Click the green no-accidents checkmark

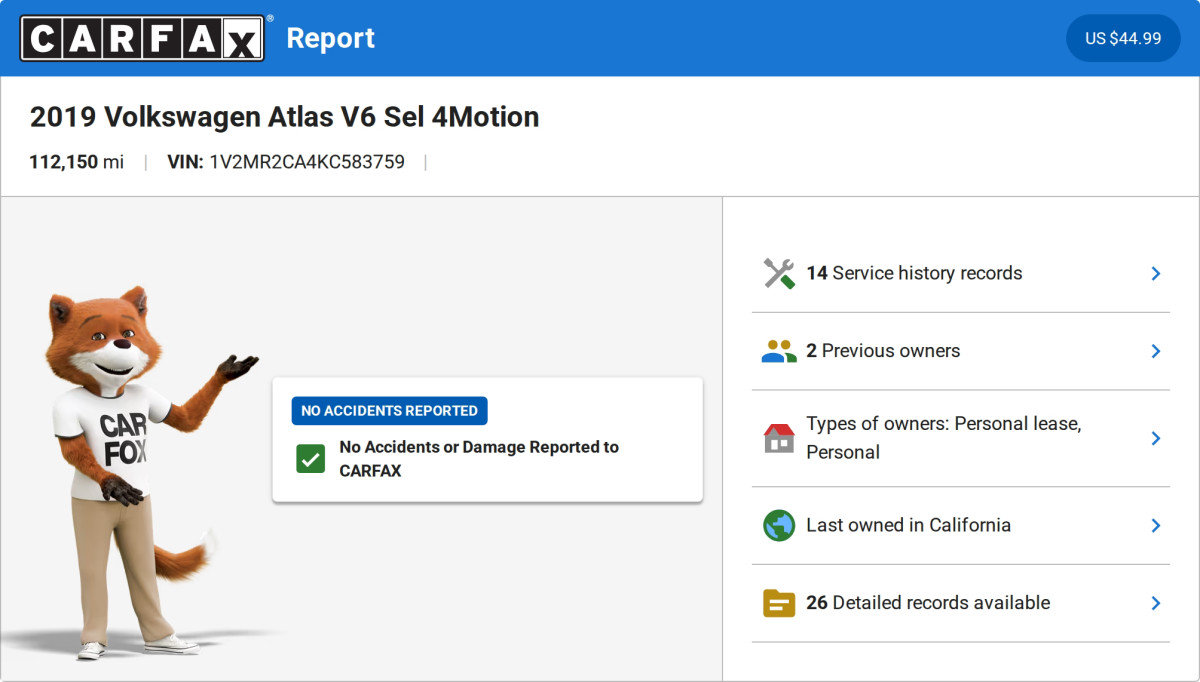pyautogui.click(x=311, y=459)
